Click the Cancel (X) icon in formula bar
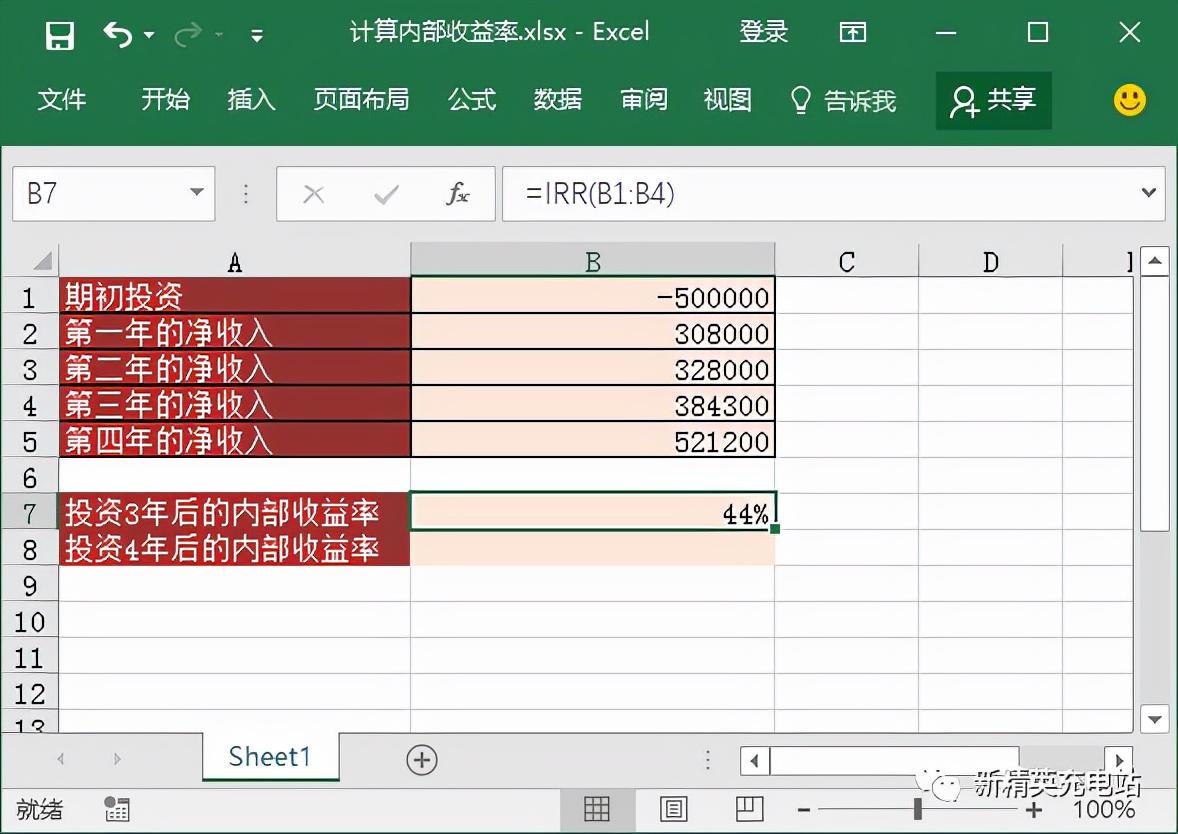This screenshot has height=834, width=1178. (313, 194)
